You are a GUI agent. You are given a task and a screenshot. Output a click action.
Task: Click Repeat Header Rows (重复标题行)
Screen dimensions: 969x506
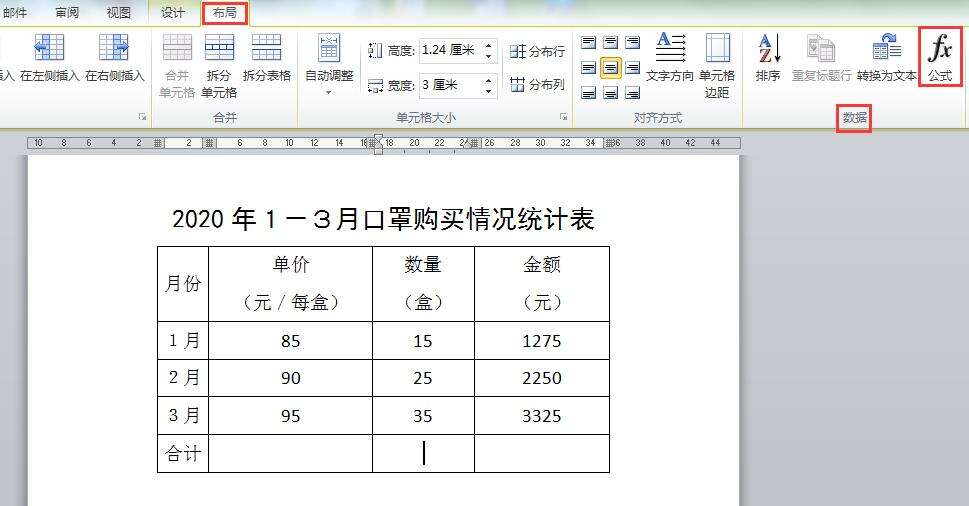[x=821, y=57]
